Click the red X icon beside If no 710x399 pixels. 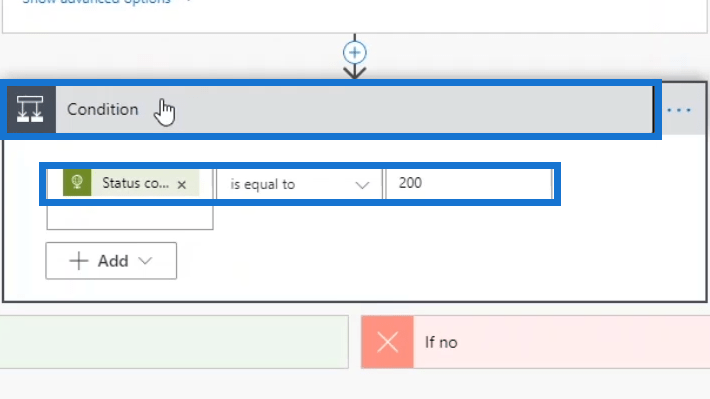pos(388,342)
